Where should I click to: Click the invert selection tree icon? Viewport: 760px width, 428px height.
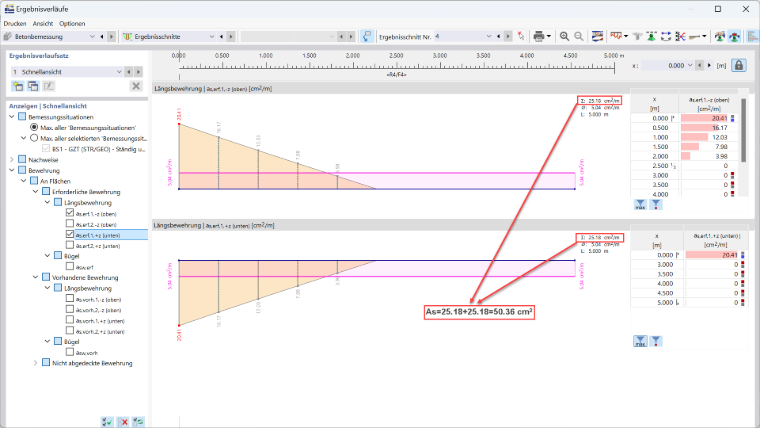[138, 422]
